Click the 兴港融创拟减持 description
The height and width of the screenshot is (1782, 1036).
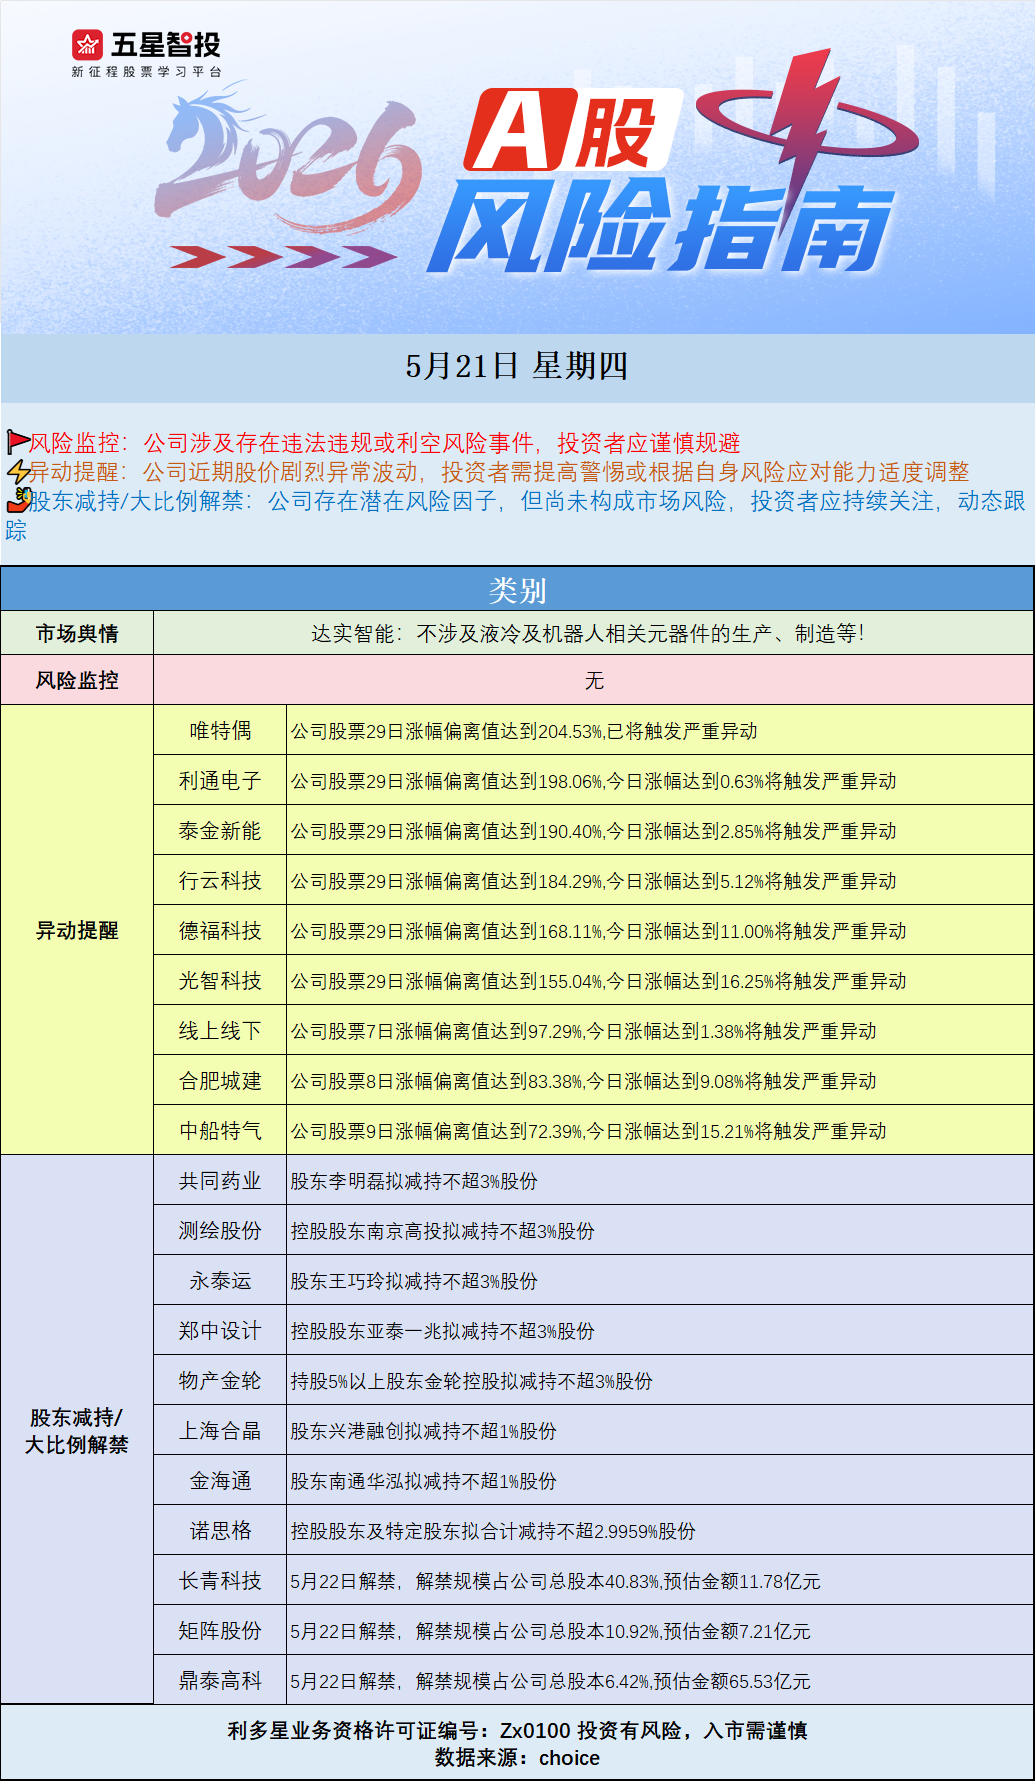[423, 1431]
